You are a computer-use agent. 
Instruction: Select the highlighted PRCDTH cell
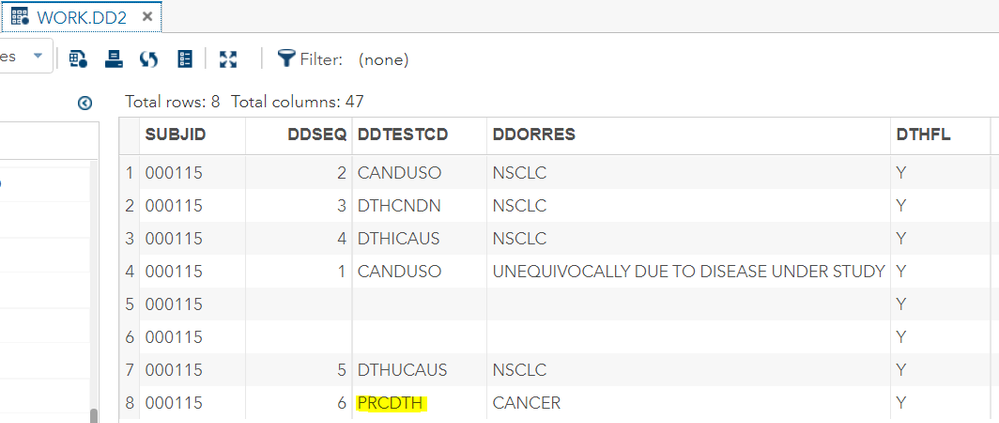pos(391,403)
